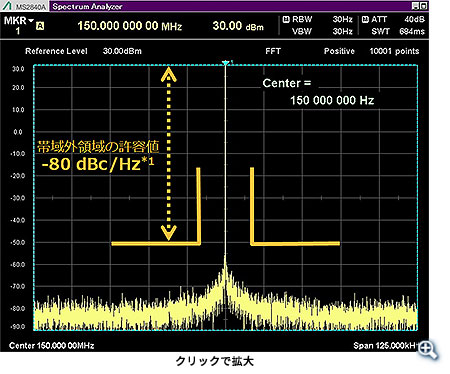Click the VBW label

click(302, 31)
